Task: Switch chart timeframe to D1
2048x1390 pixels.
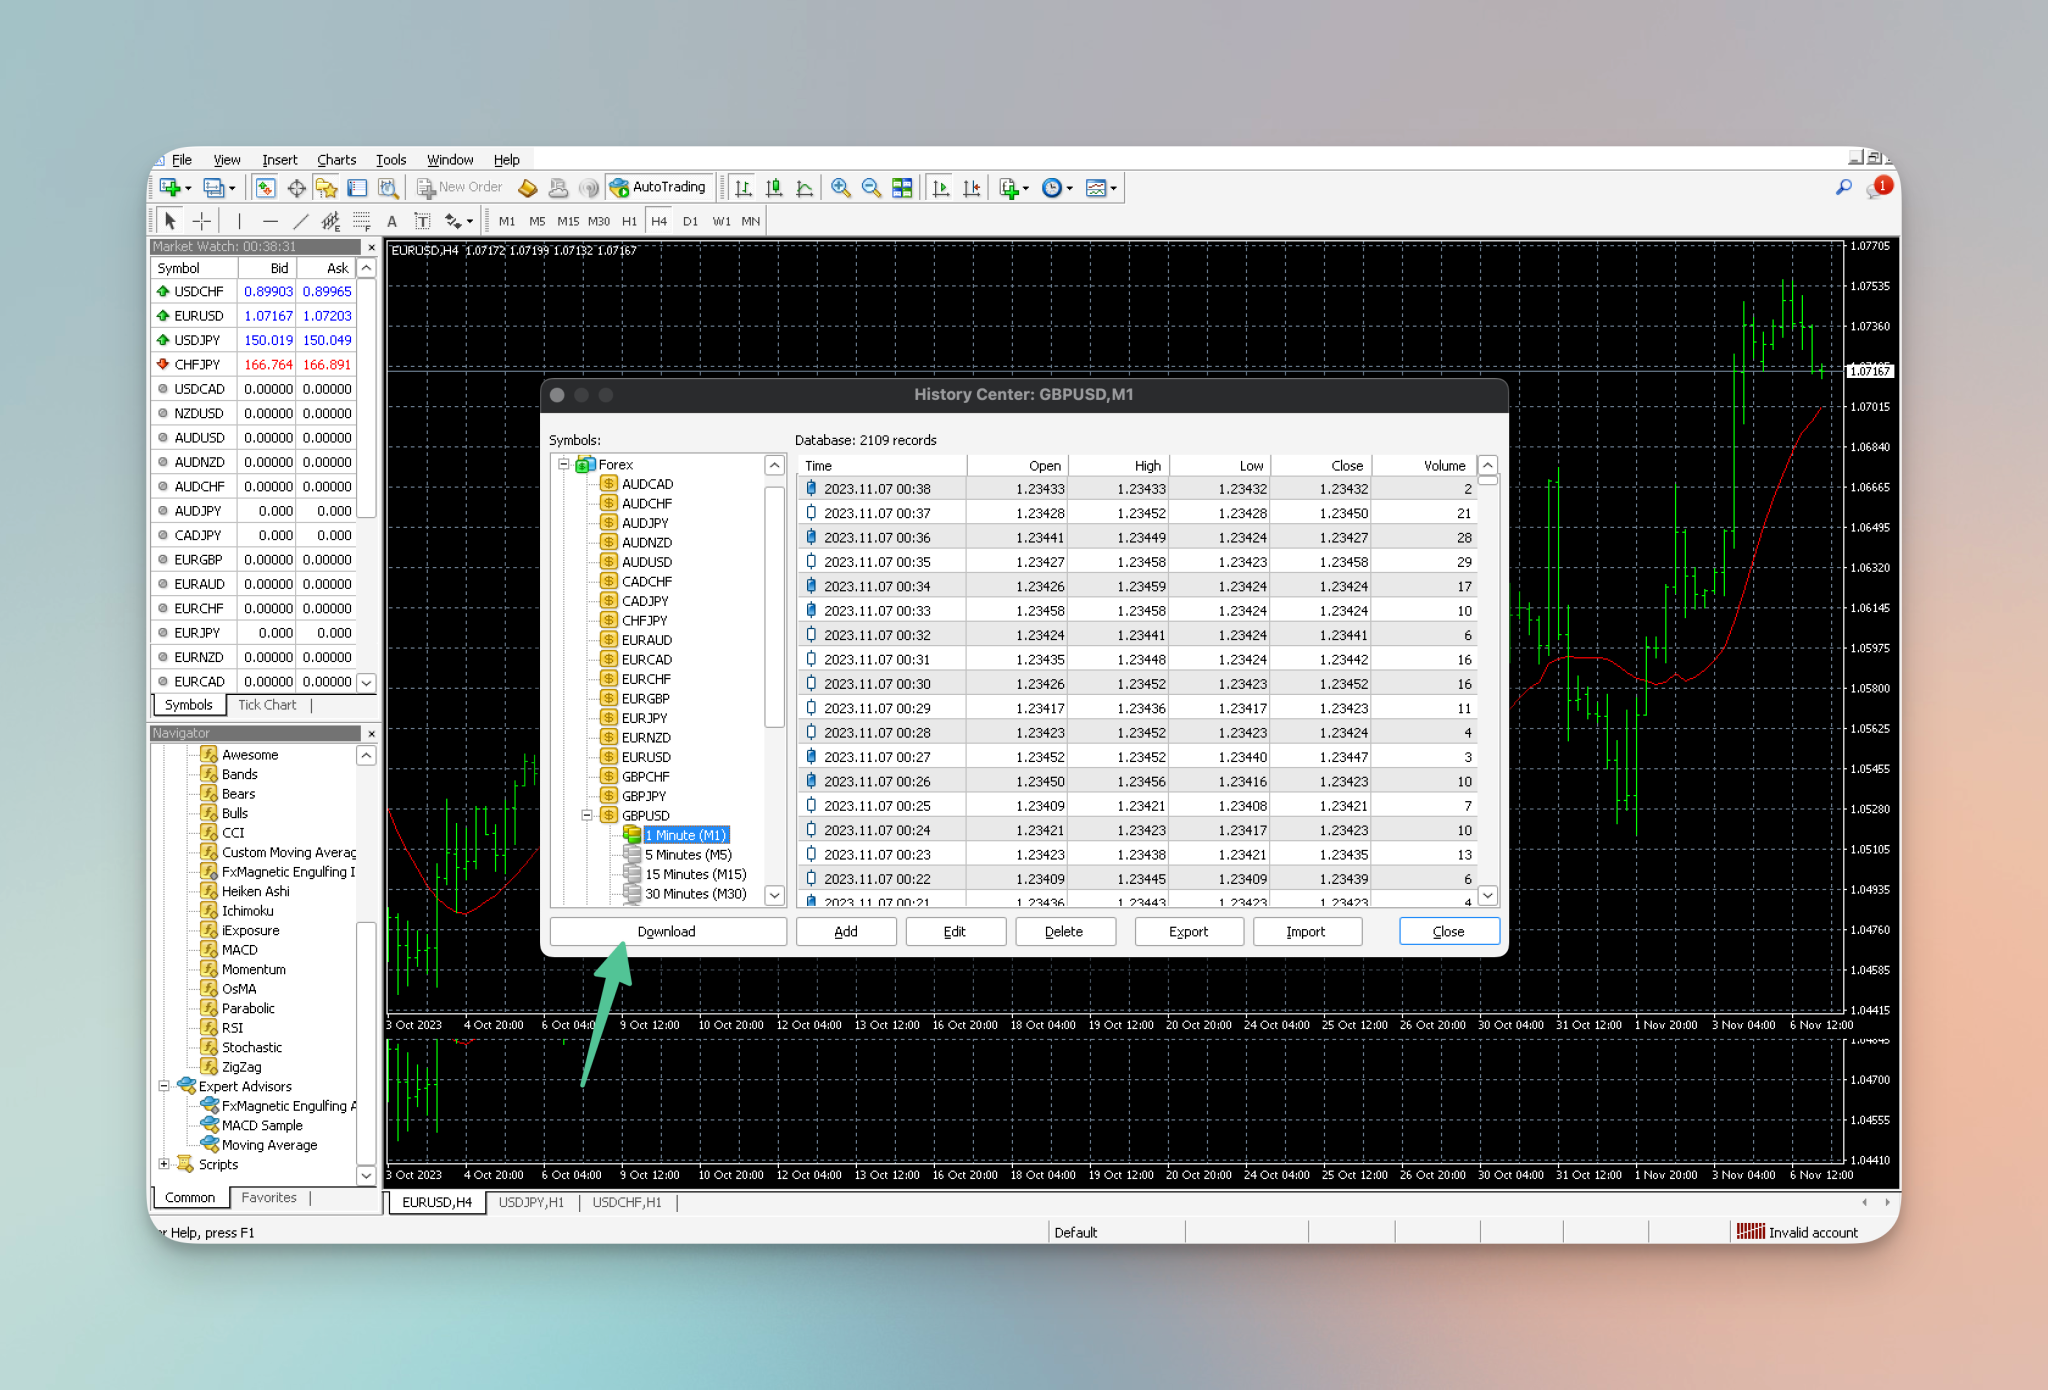Action: pos(690,221)
